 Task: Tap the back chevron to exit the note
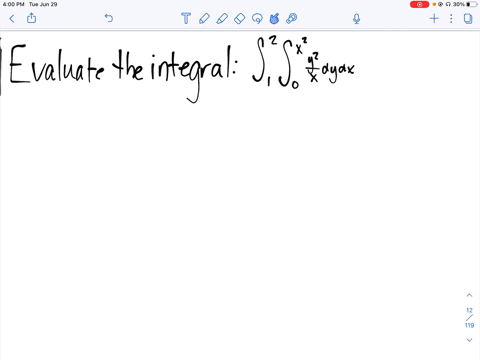[x=12, y=18]
